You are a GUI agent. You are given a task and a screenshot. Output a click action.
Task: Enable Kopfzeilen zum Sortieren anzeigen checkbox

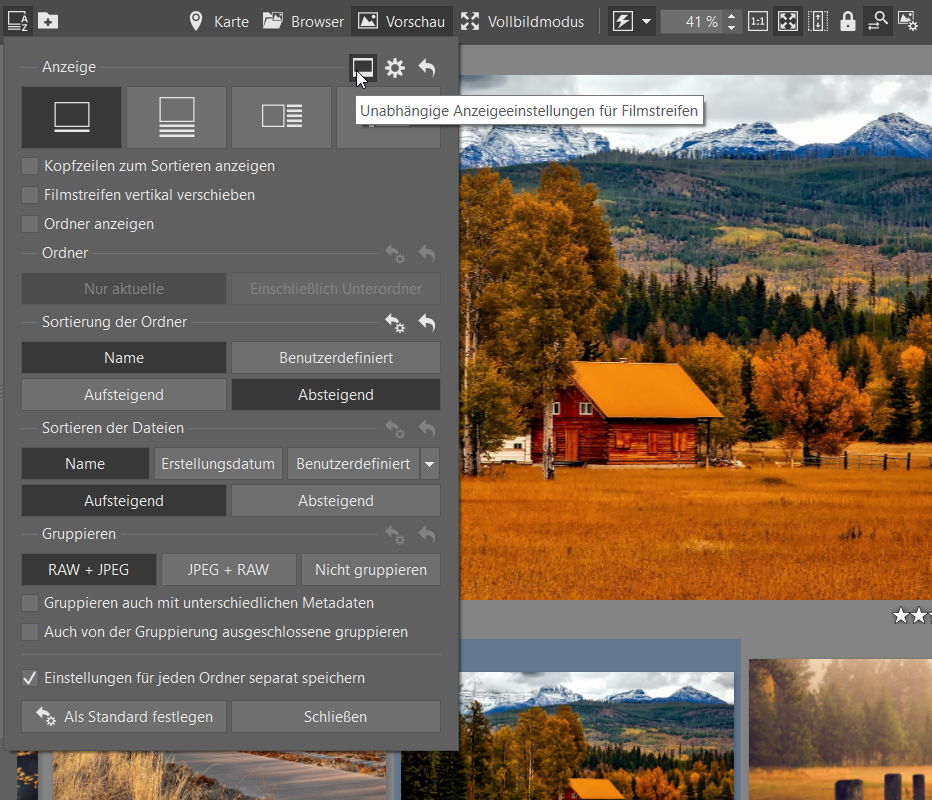30,166
